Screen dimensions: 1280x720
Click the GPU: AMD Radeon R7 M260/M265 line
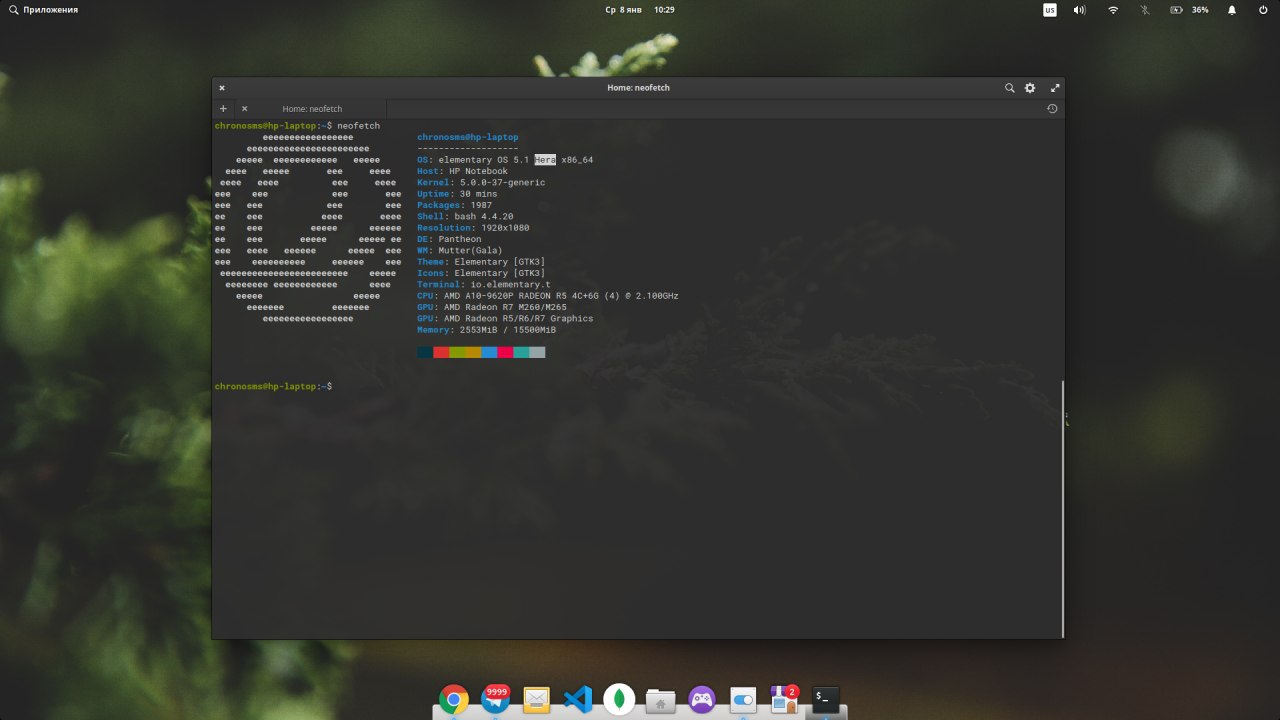tap(492, 307)
